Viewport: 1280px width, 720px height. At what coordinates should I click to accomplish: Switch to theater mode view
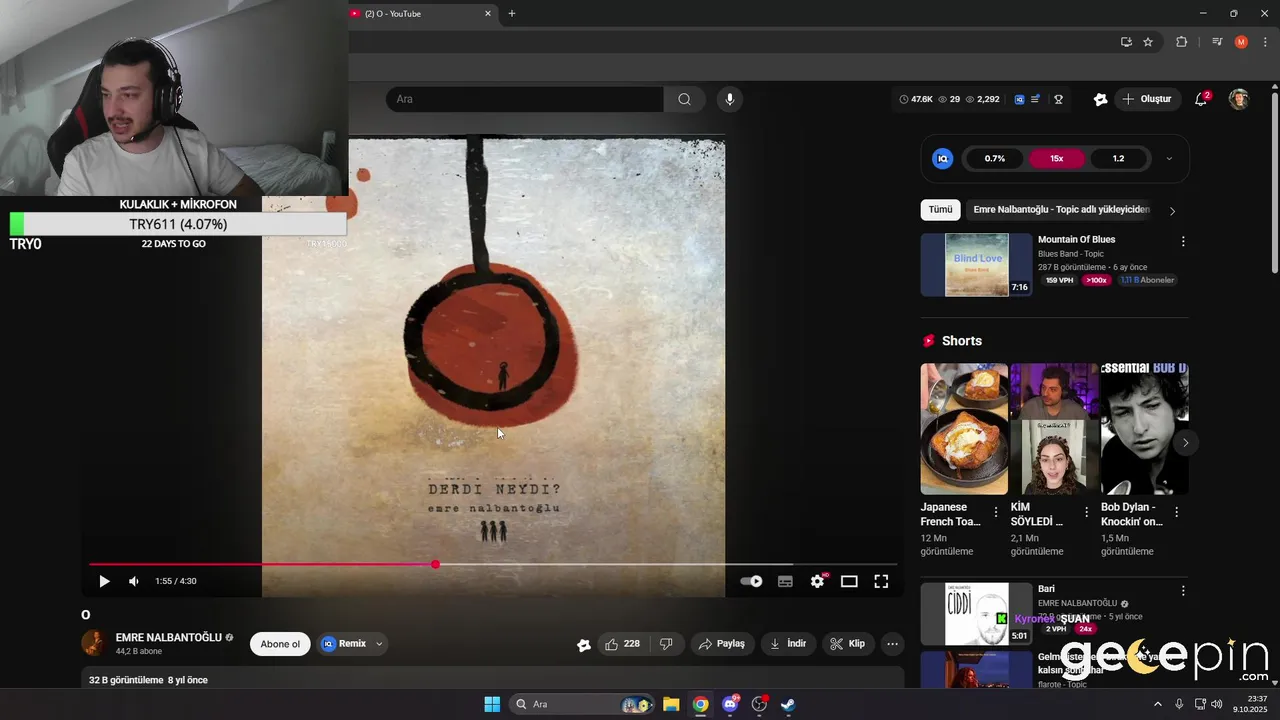coord(849,581)
